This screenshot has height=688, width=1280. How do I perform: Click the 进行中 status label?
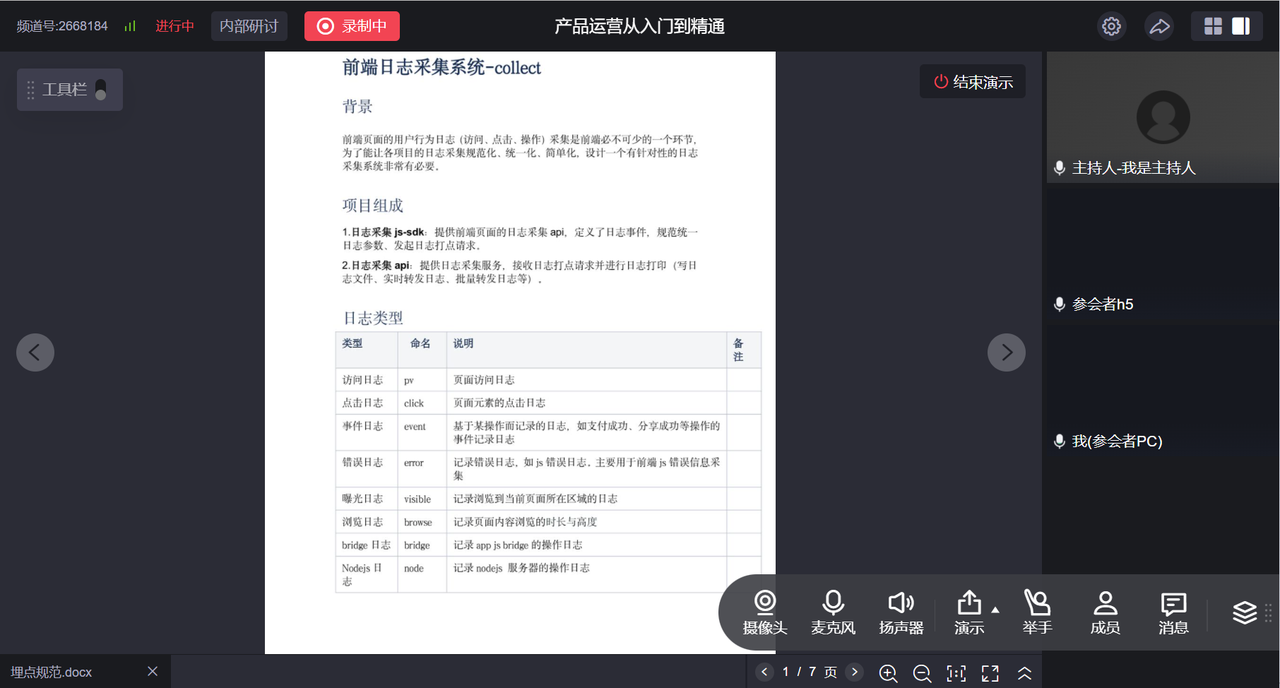click(175, 26)
